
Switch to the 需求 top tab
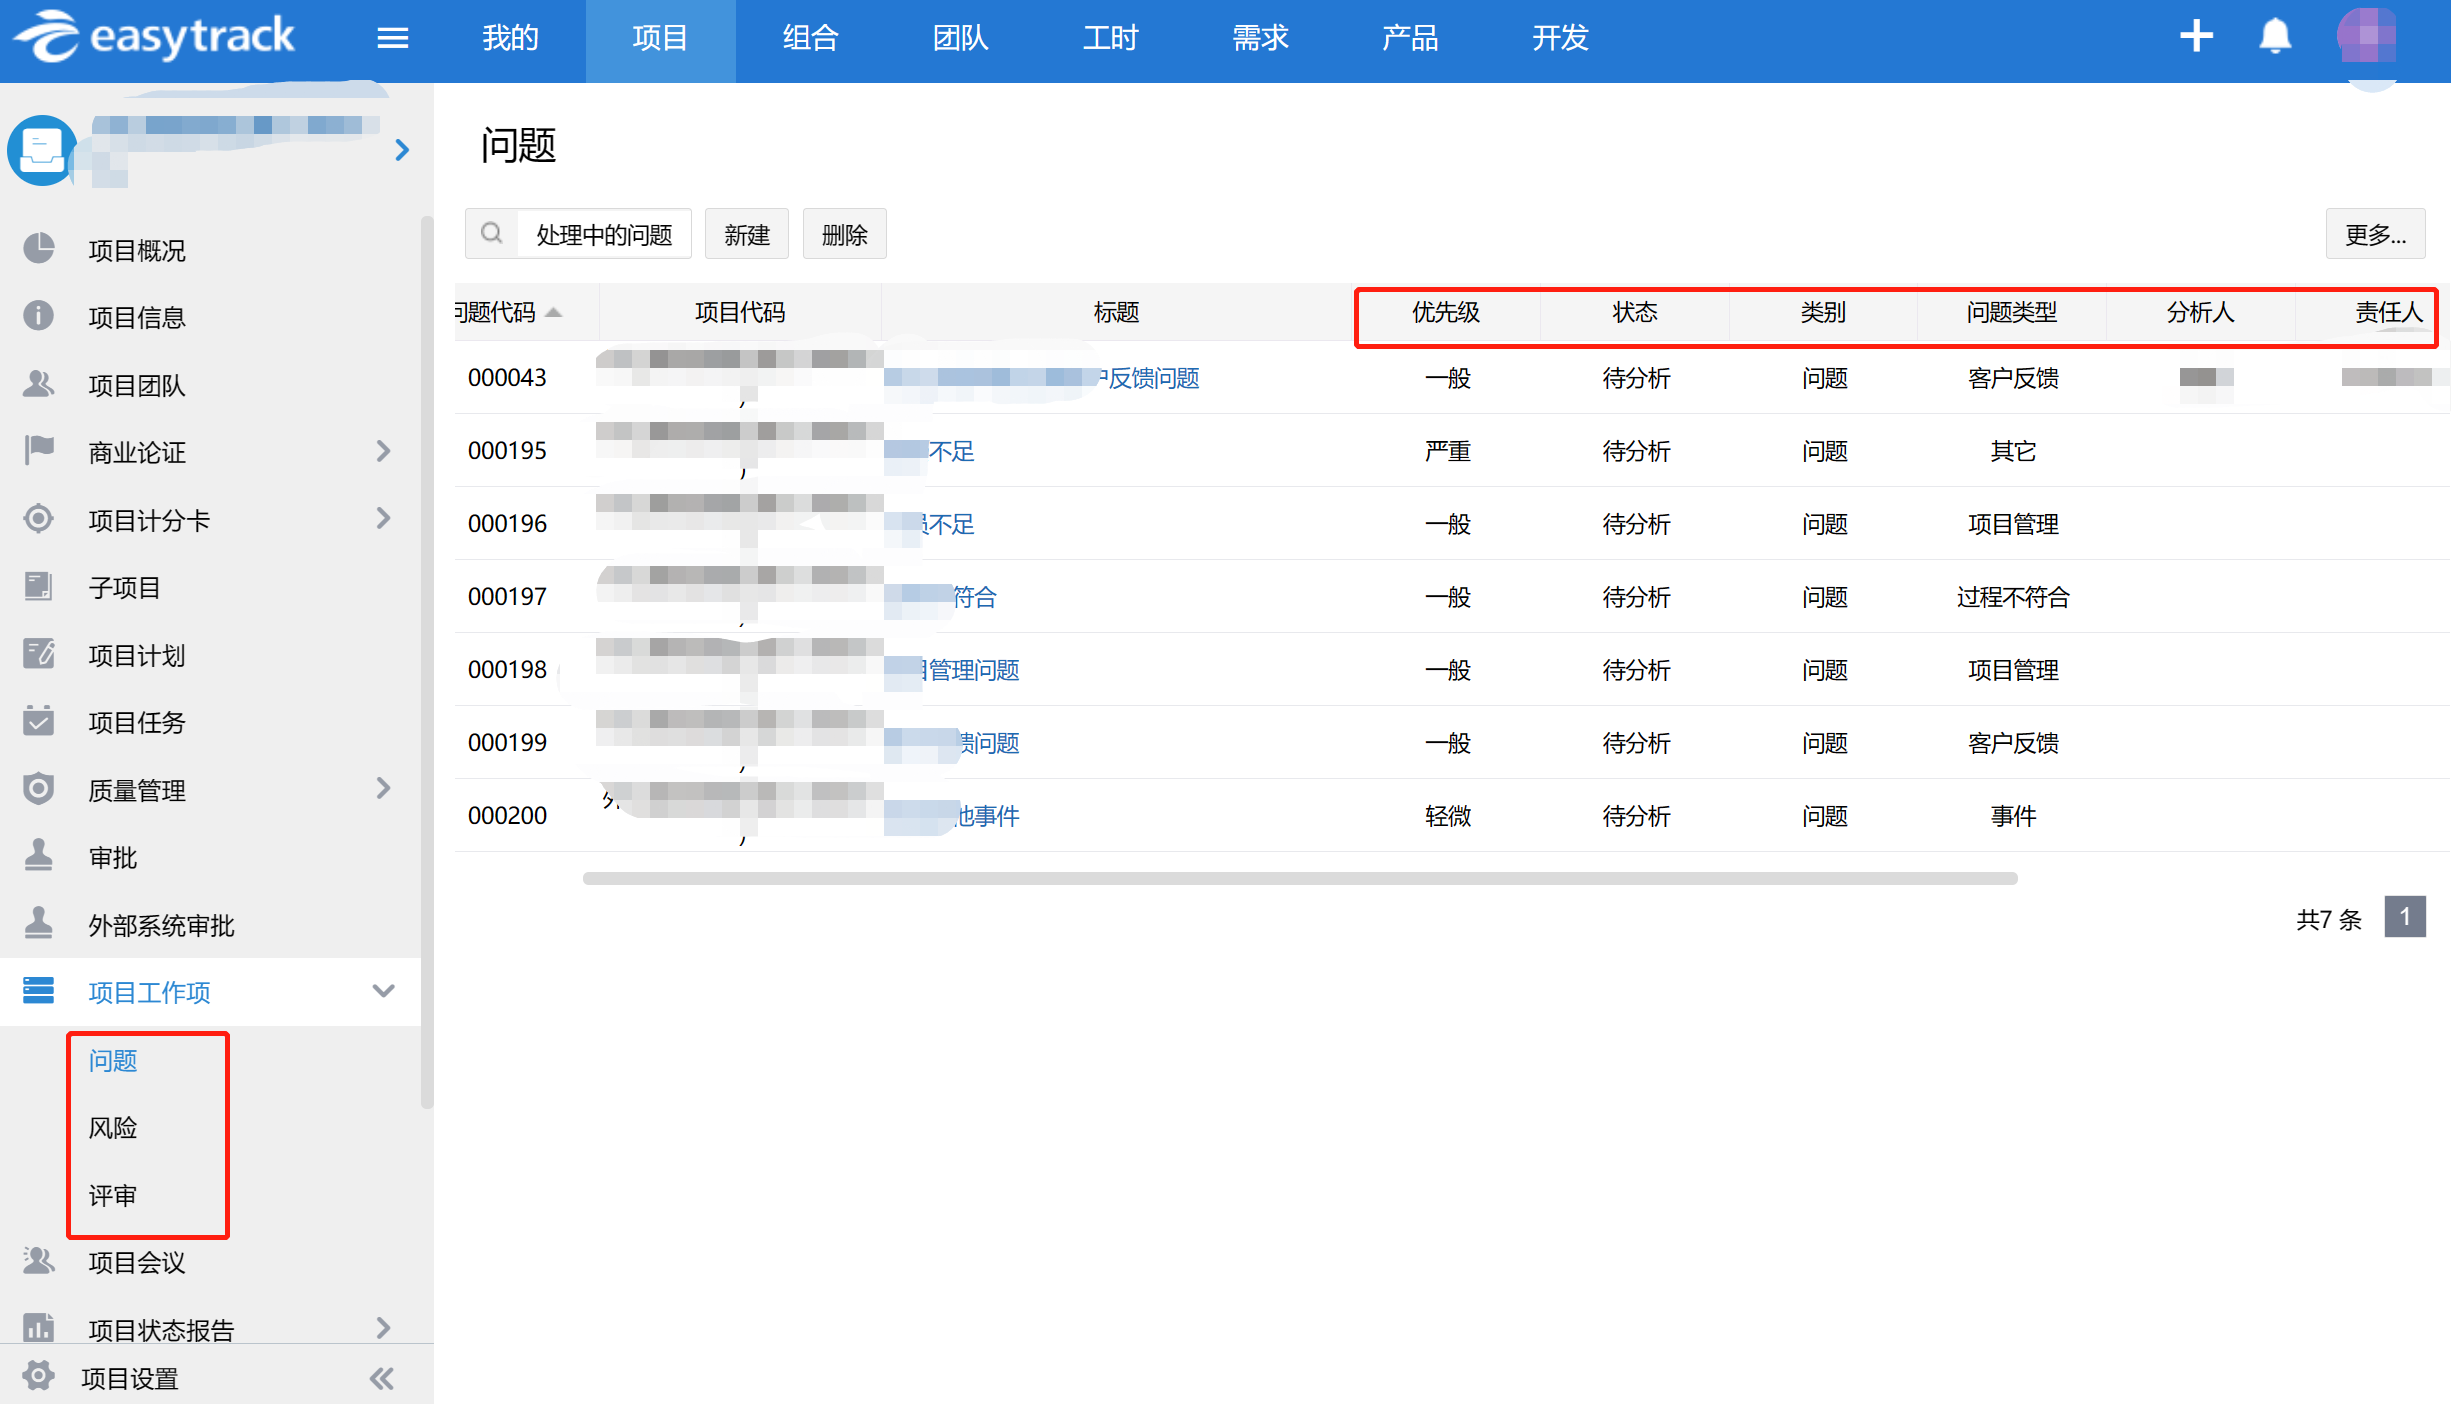click(x=1260, y=38)
